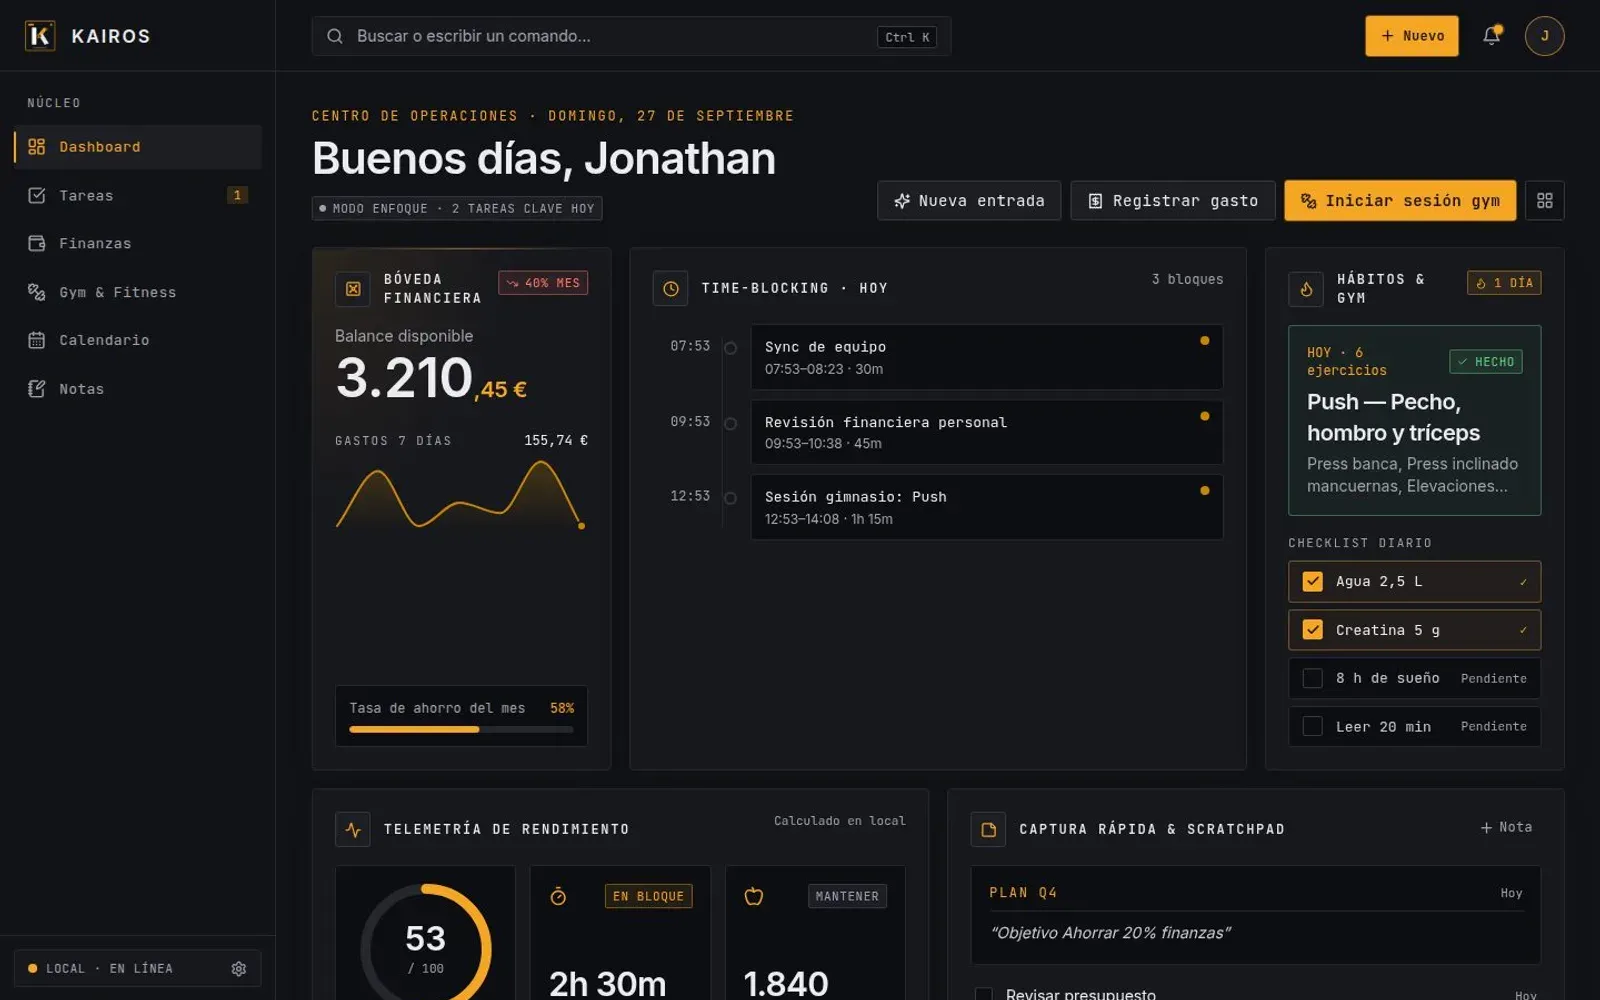Open the grid layout view button

[1544, 200]
